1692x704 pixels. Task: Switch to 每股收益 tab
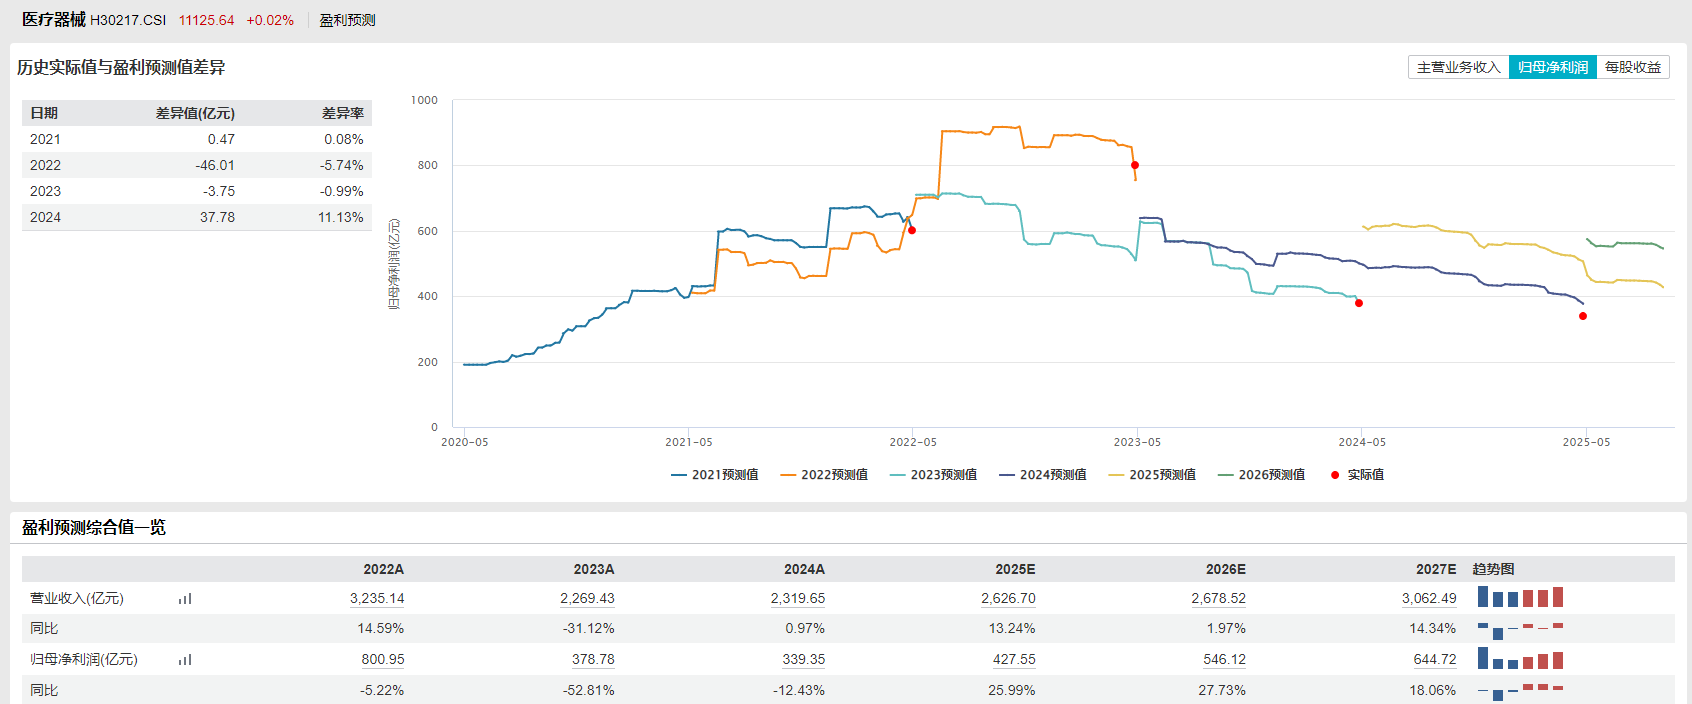pos(1632,67)
